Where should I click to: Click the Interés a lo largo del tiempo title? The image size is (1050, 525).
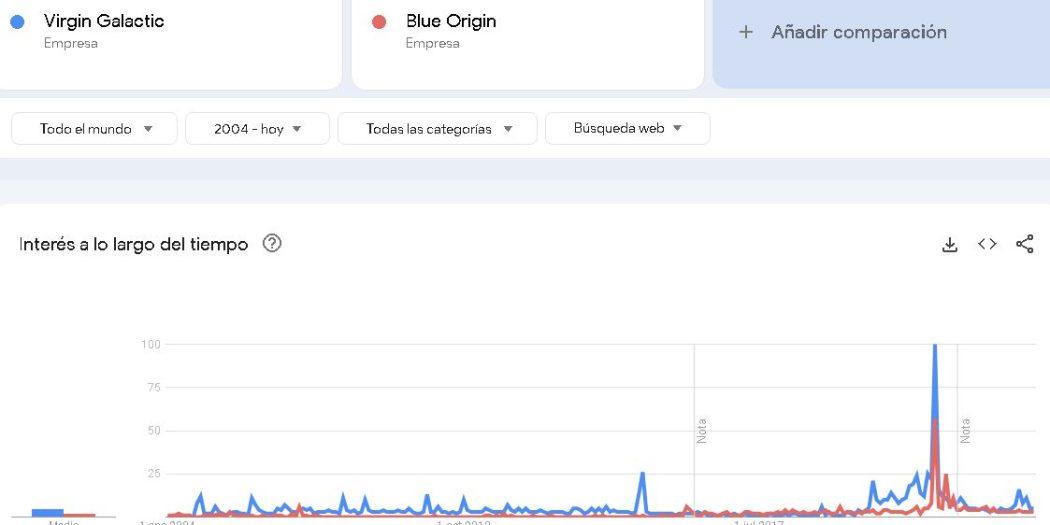133,244
